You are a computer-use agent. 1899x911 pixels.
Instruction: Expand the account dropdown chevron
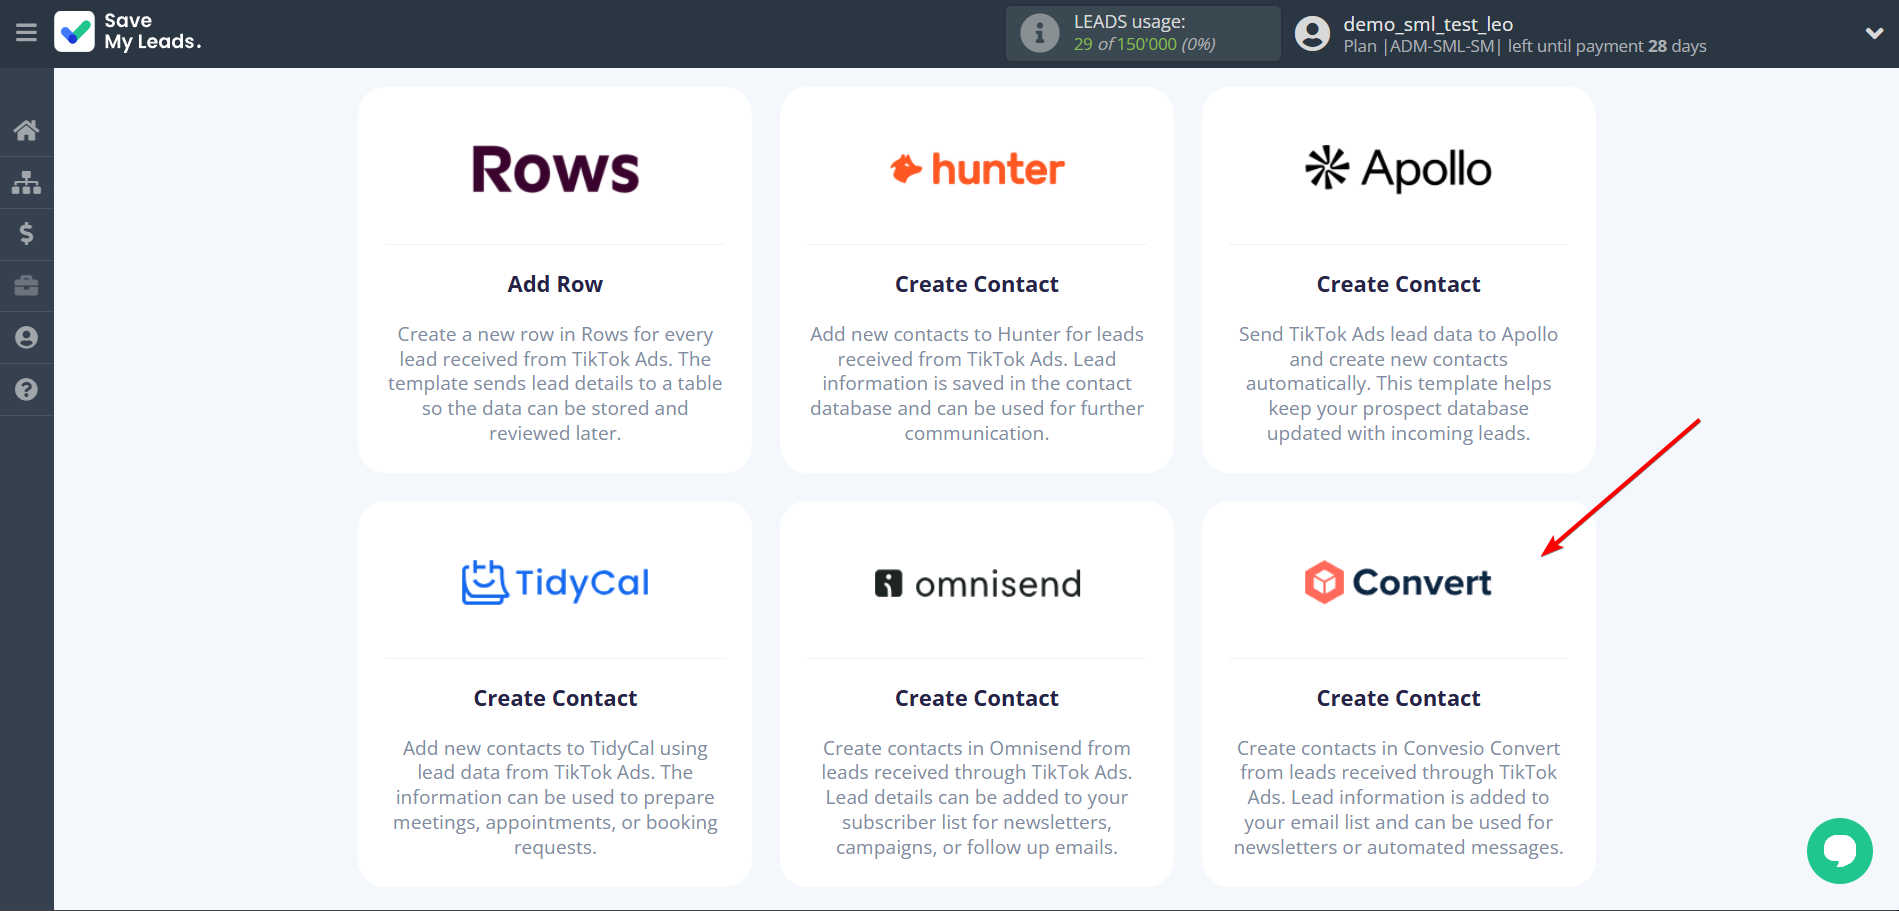1874,33
